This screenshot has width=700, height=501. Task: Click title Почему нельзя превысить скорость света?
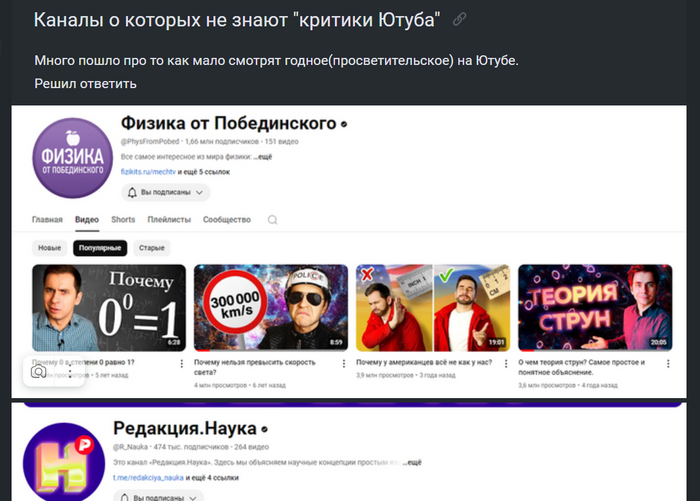[255, 367]
